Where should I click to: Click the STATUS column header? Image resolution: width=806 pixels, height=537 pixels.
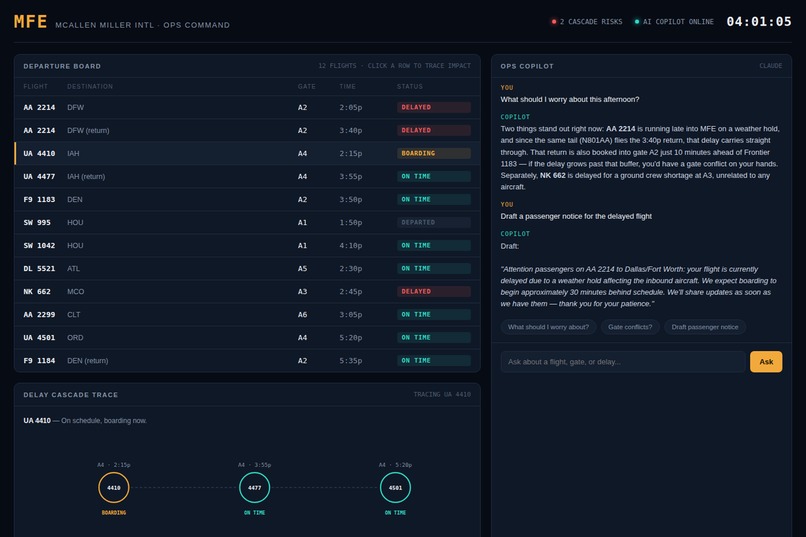(410, 86)
